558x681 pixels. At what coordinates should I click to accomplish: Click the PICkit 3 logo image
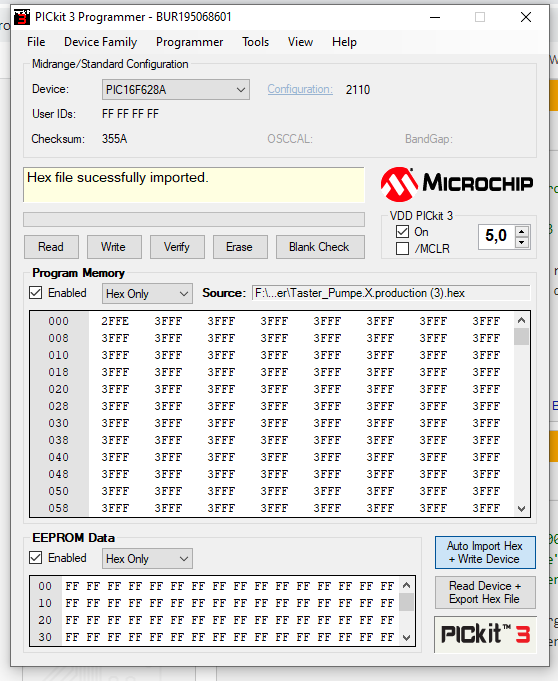[485, 634]
